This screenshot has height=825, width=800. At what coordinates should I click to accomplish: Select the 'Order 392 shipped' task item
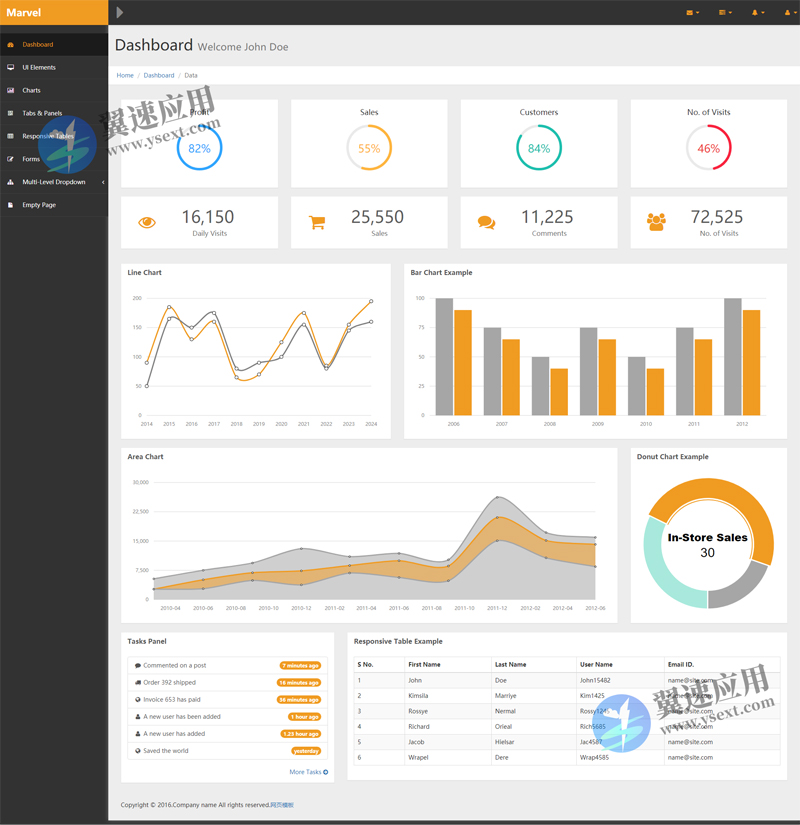(170, 682)
